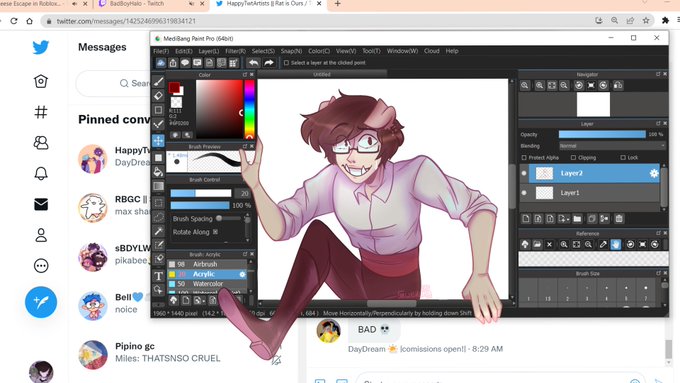This screenshot has height=383, width=680.
Task: Open Acrylic brush settings gear
Action: tap(242, 274)
